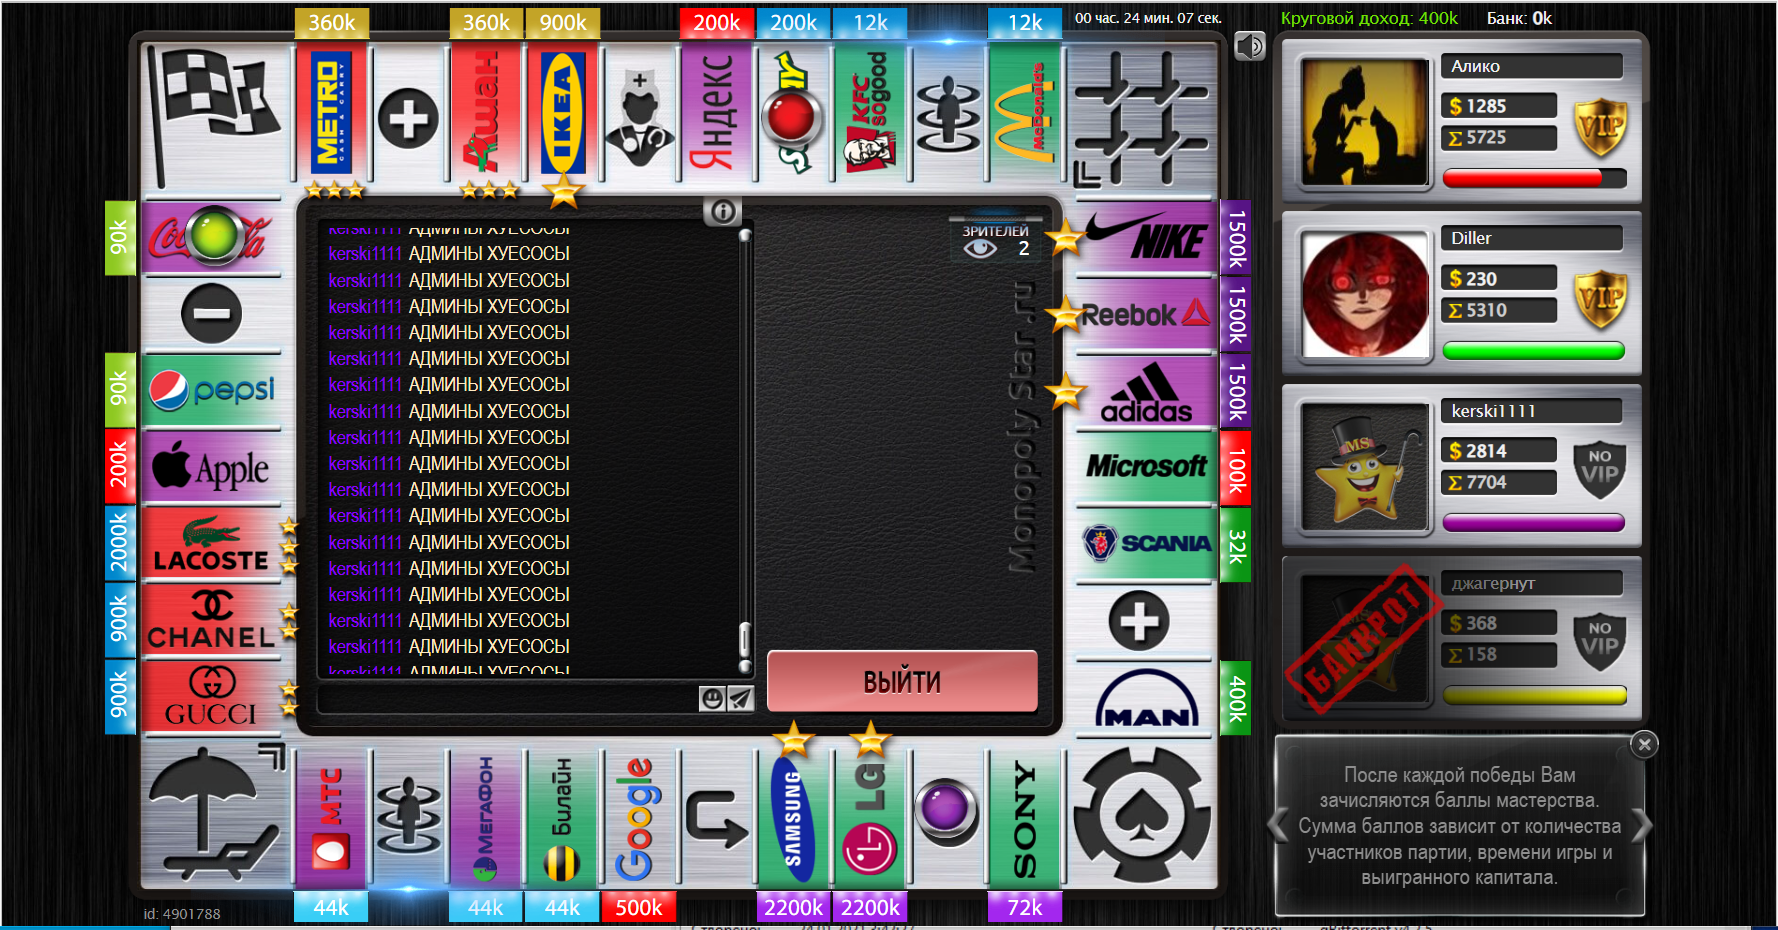This screenshot has height=930, width=1778.
Task: Click the Subway property cell
Action: pos(794,113)
